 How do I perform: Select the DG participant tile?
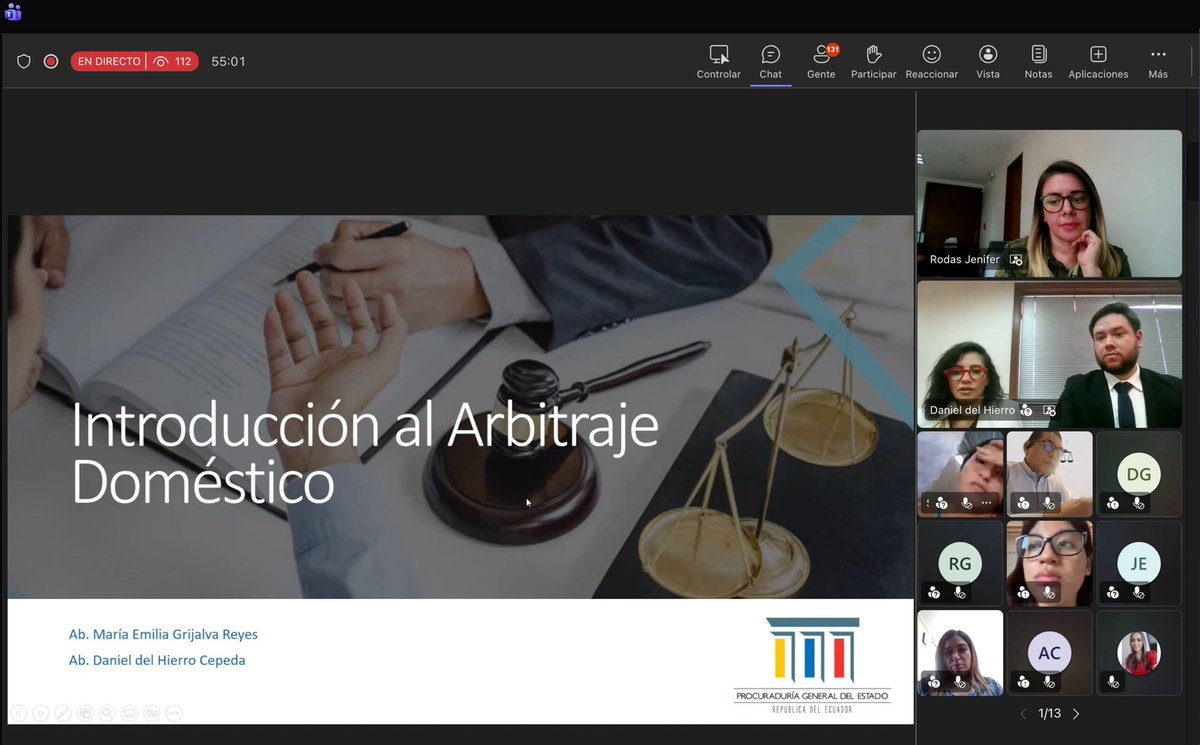click(1139, 474)
